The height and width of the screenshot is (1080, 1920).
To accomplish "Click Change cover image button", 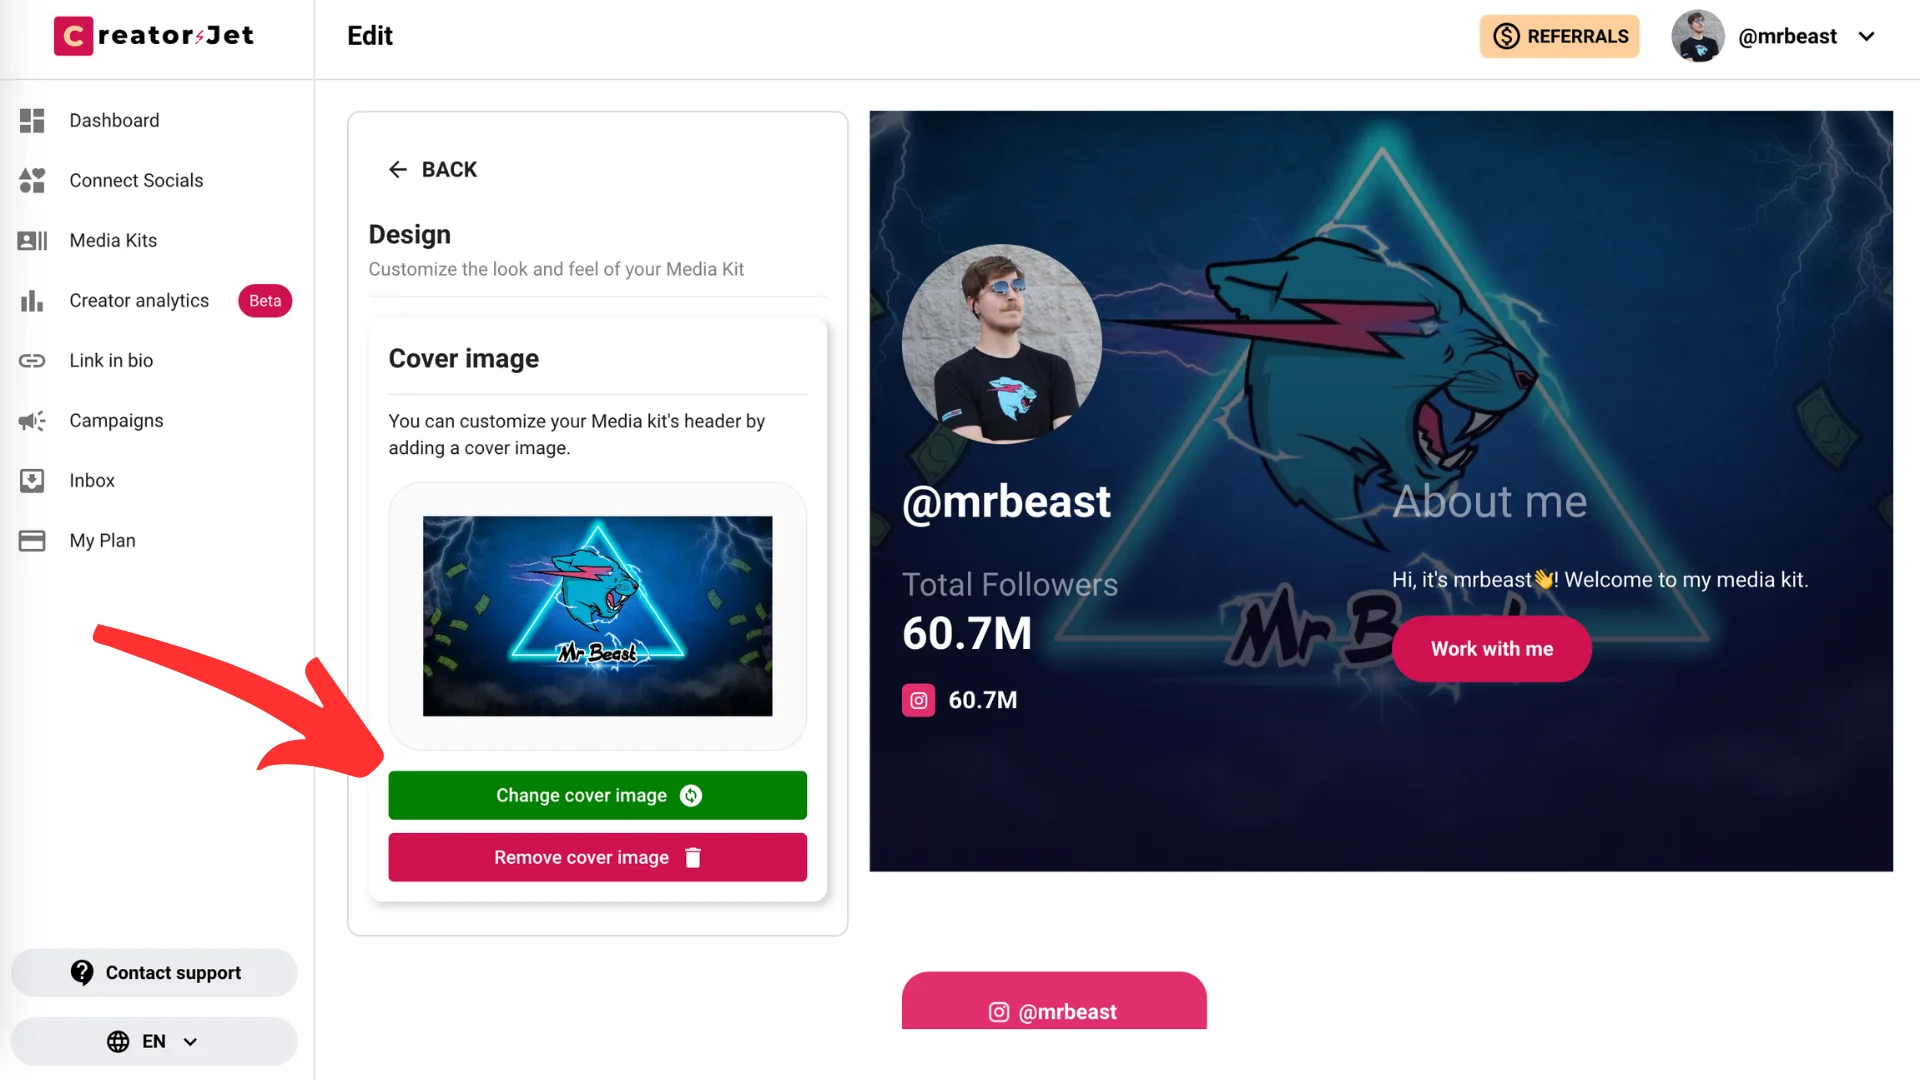I will [x=597, y=795].
